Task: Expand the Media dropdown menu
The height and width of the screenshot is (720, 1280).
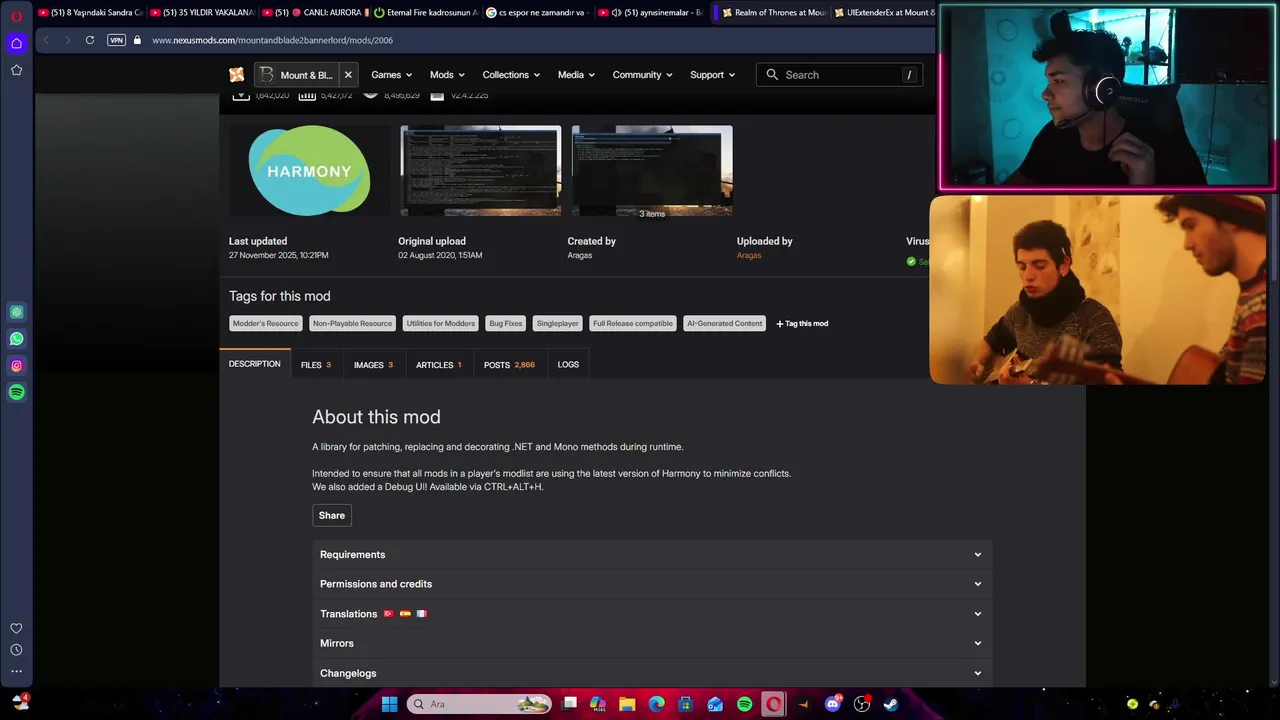Action: [576, 75]
